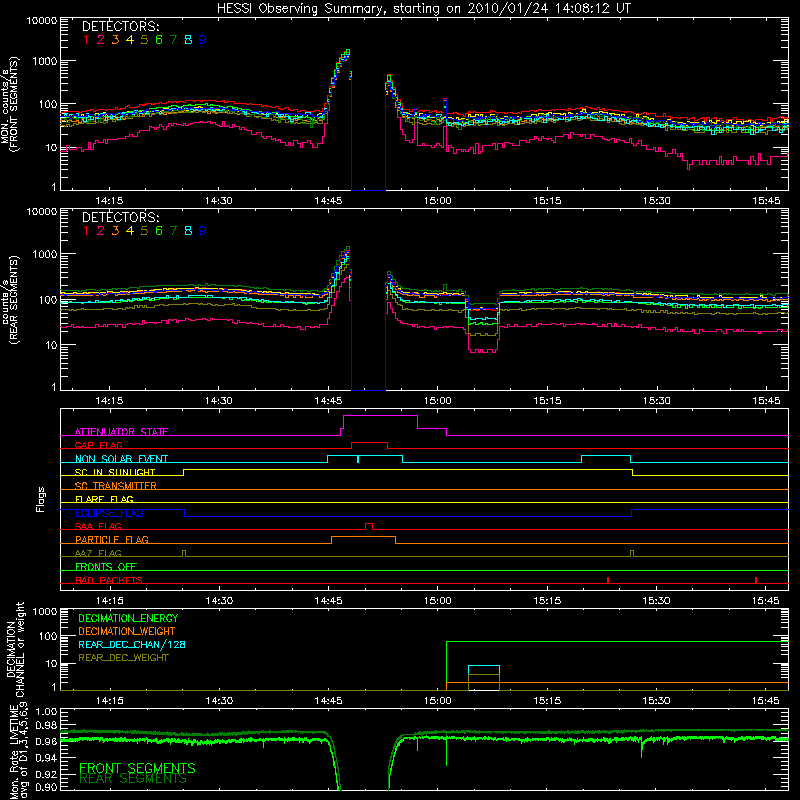The image size is (800, 800).
Task: Click the FRONTS OFF flag label
Action: point(106,566)
